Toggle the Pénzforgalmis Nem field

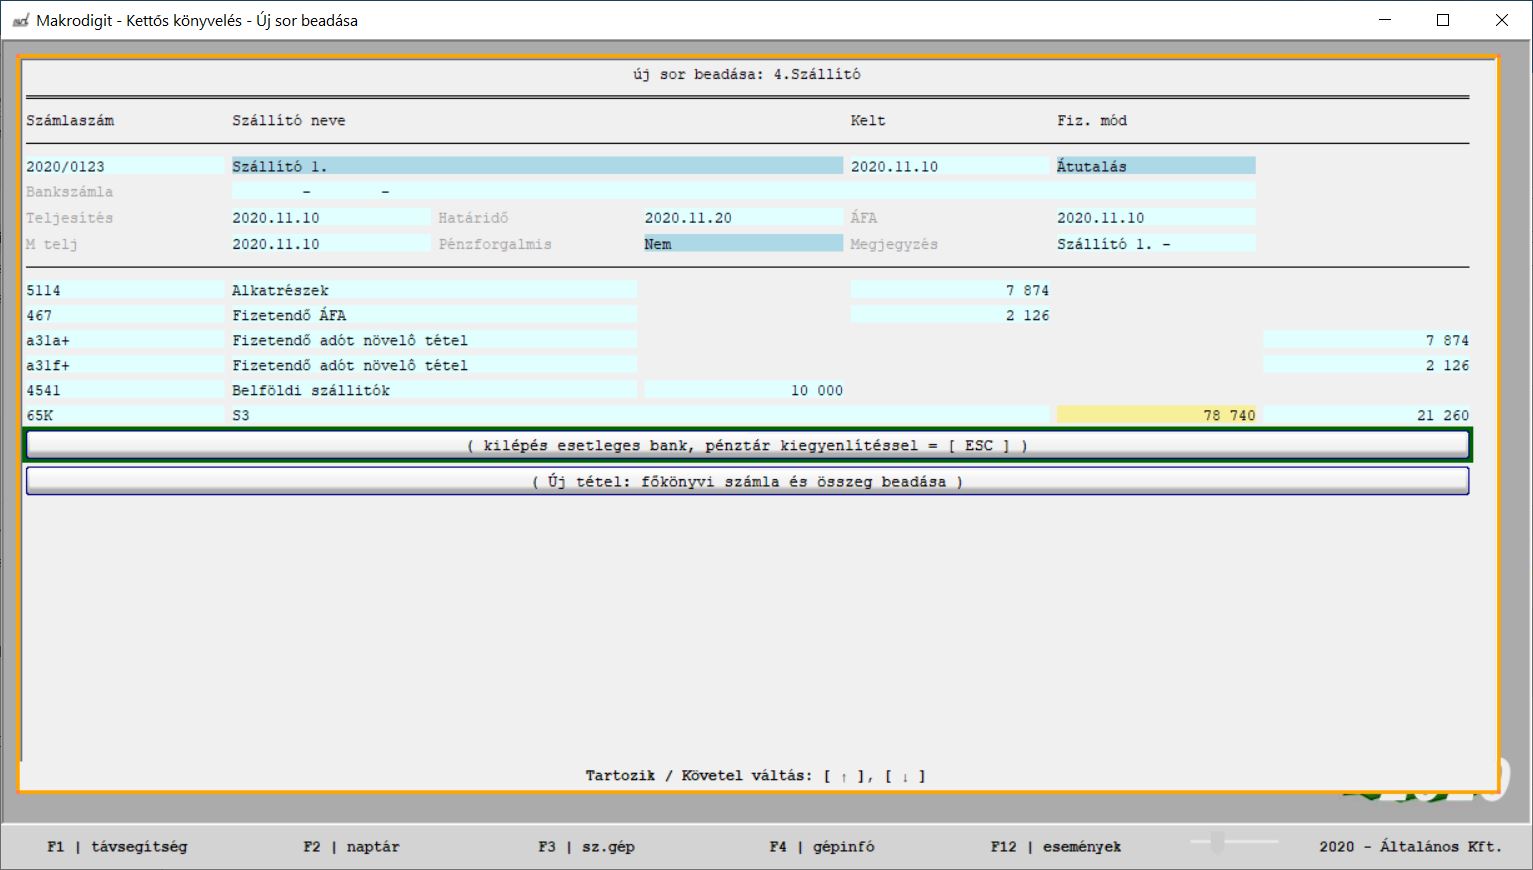pyautogui.click(x=743, y=243)
